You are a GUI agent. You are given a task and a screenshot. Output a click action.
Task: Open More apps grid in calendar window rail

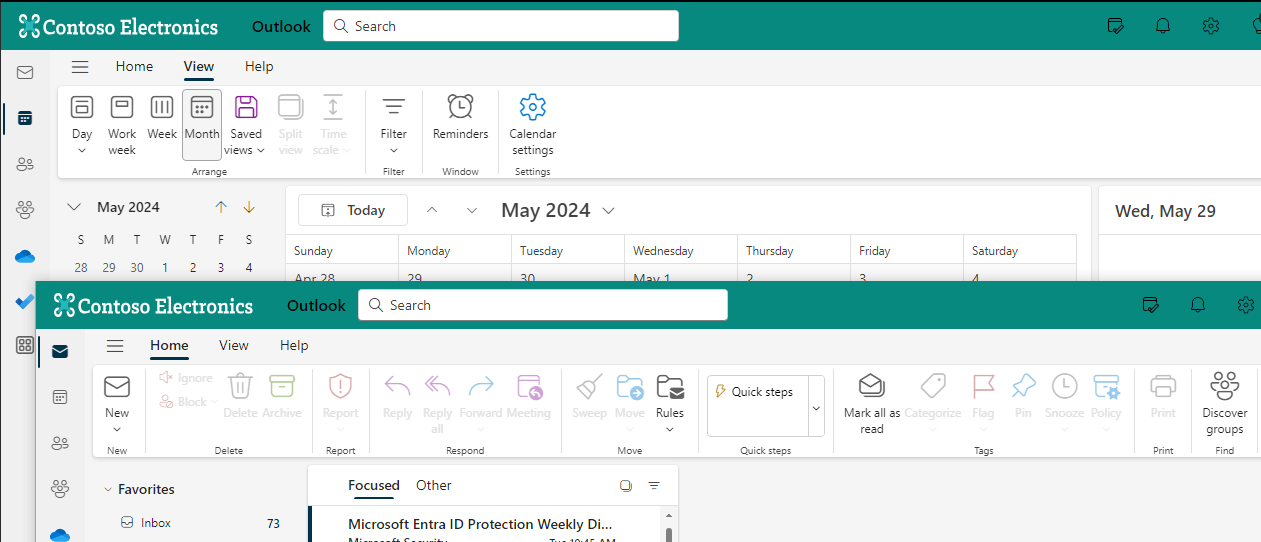coord(25,346)
